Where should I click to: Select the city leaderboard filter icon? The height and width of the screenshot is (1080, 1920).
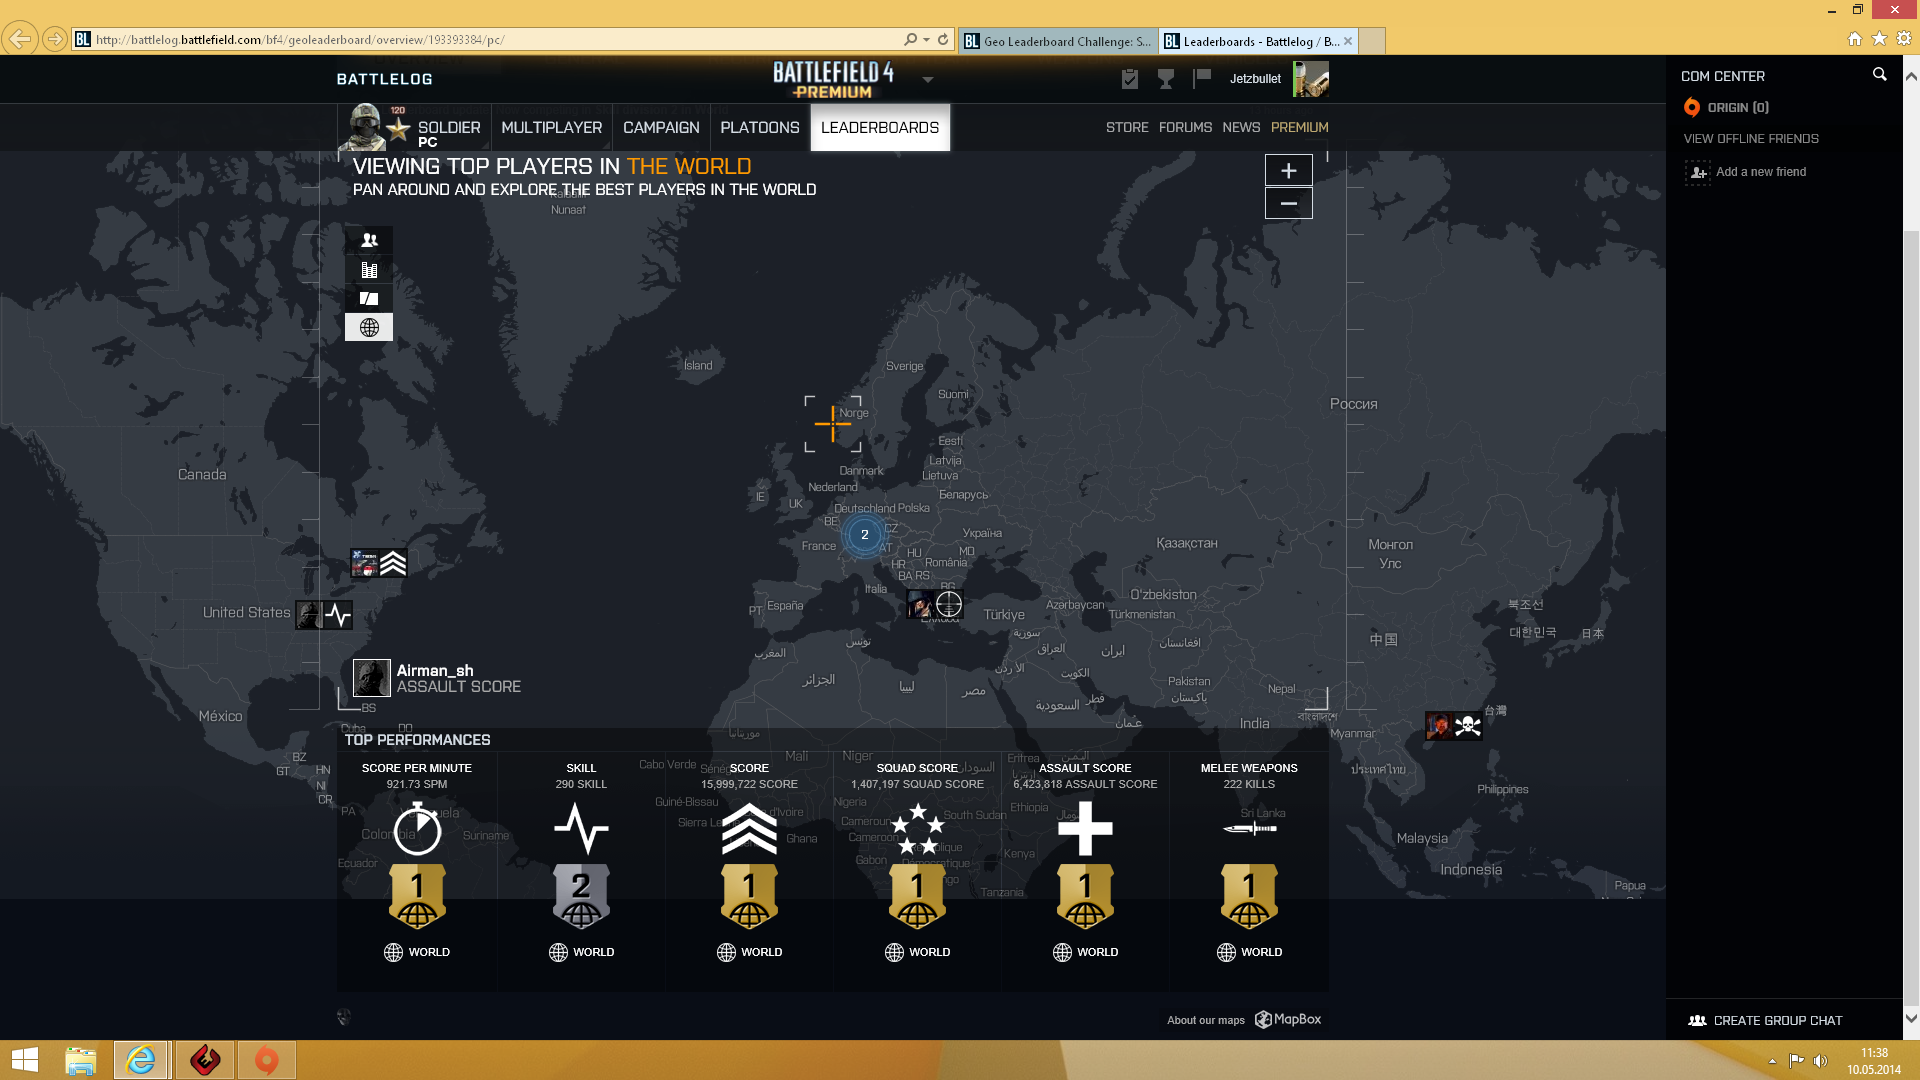[x=369, y=269]
